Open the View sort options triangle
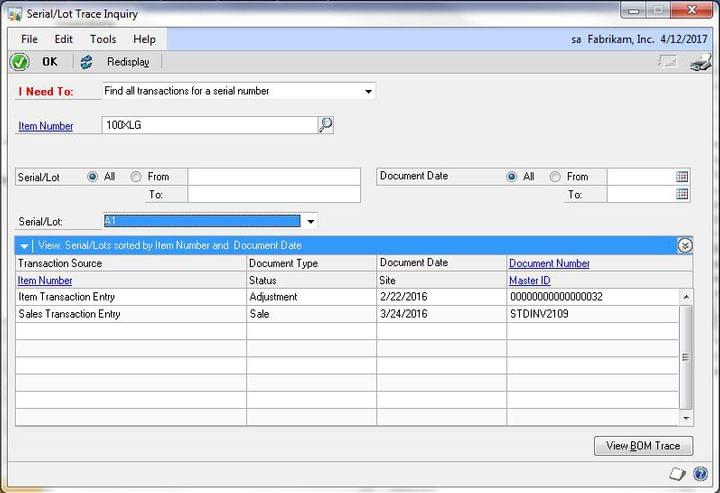The image size is (720, 493). click(24, 246)
